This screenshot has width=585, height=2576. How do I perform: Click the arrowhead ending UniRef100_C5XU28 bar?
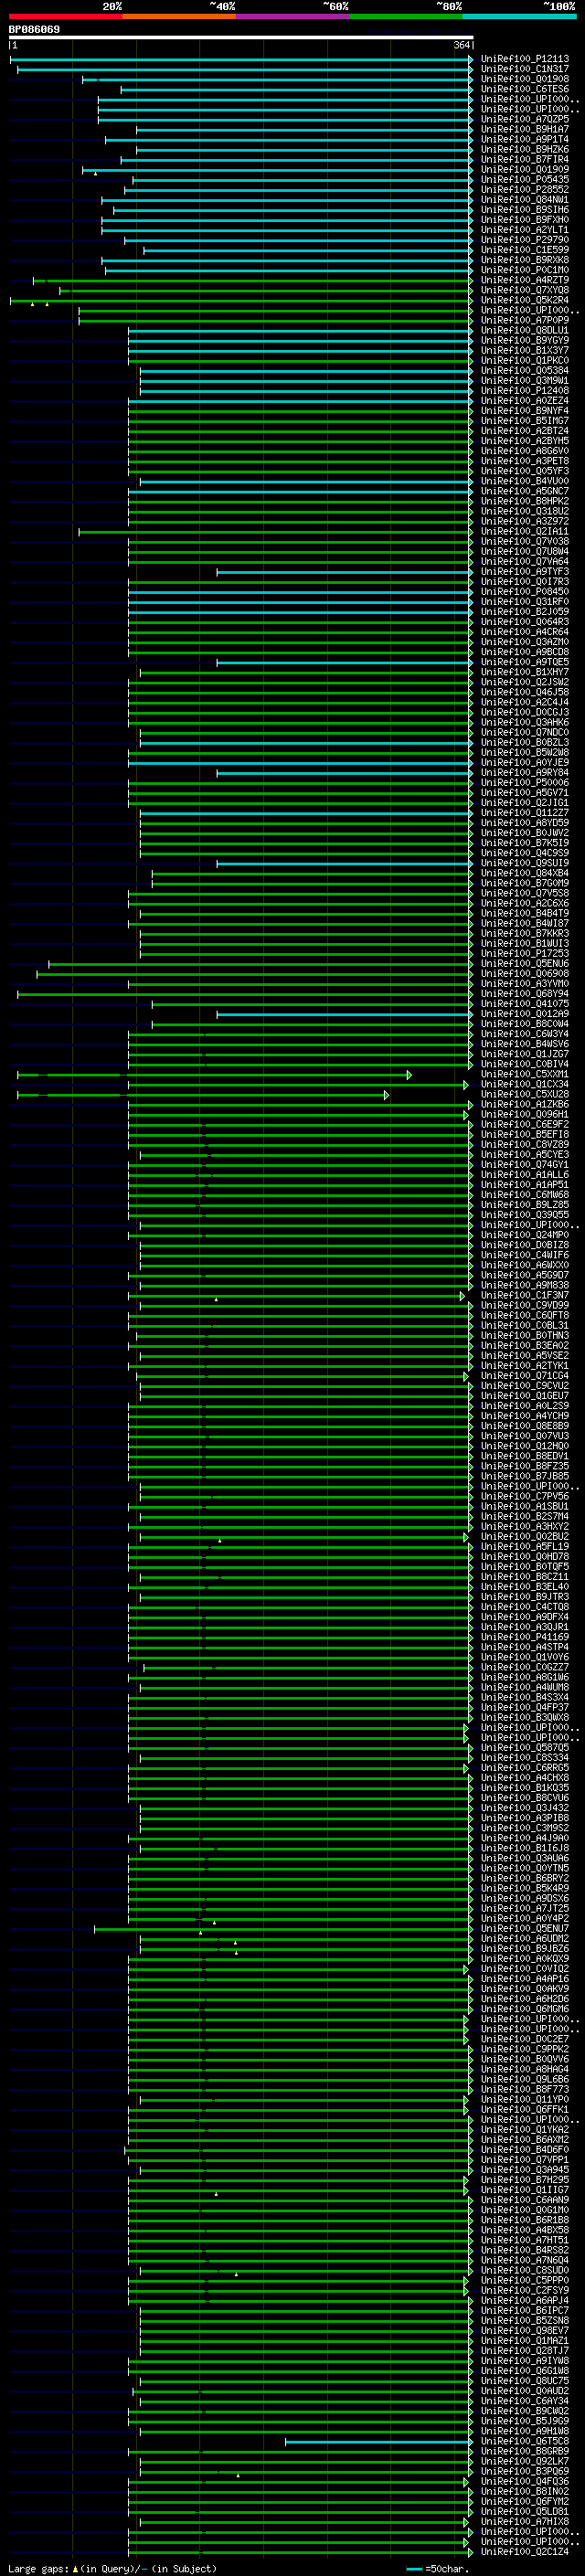pos(386,1095)
